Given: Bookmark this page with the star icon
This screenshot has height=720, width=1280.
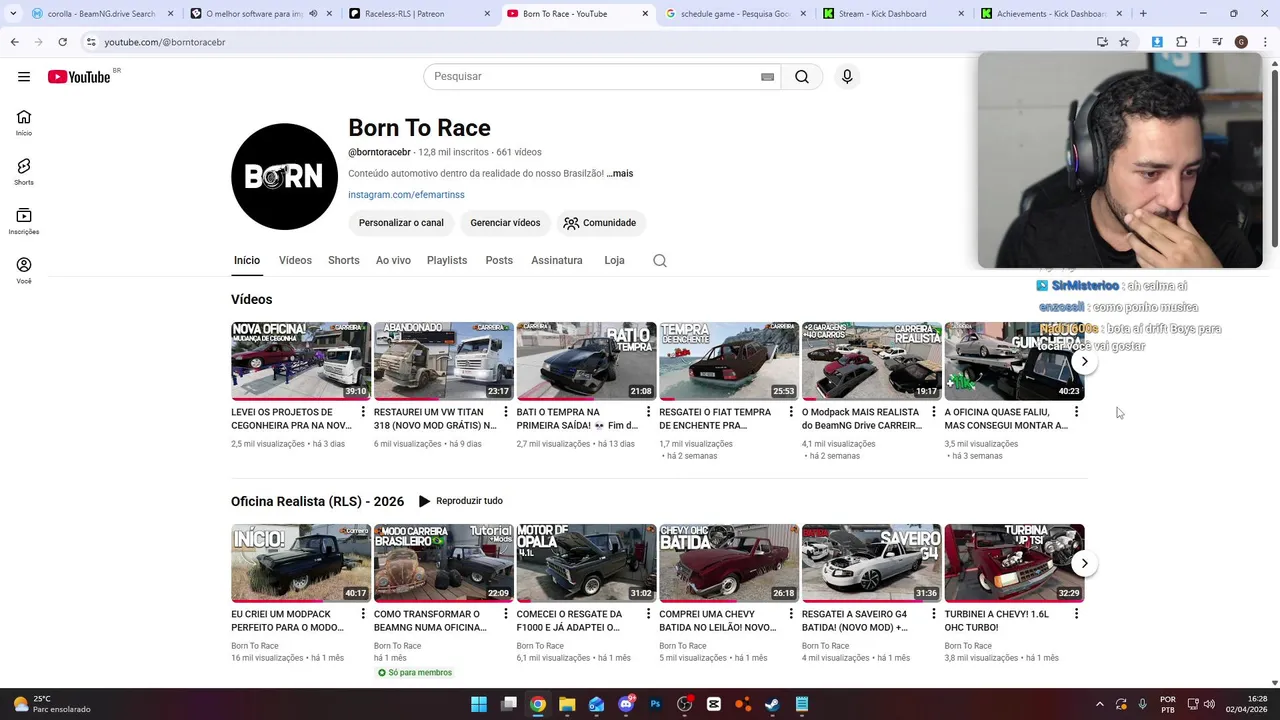Looking at the screenshot, I should [x=1124, y=42].
